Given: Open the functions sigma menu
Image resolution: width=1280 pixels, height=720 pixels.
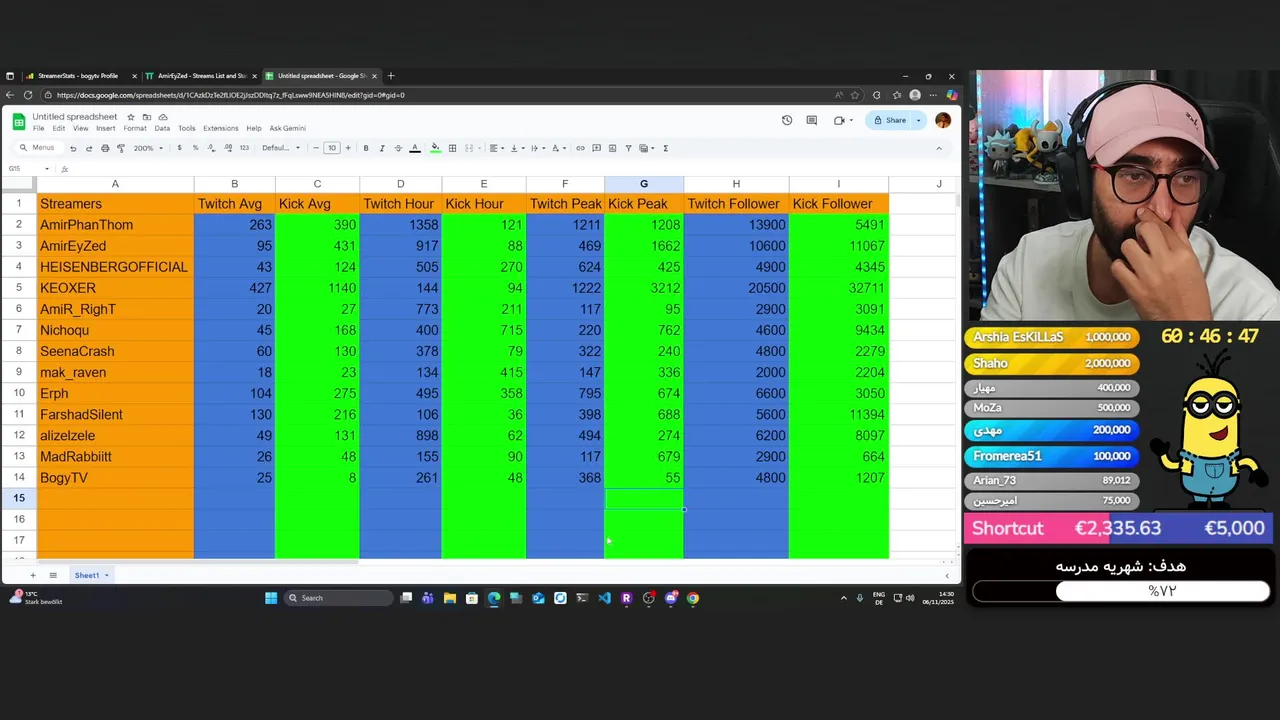Looking at the screenshot, I should [x=666, y=148].
